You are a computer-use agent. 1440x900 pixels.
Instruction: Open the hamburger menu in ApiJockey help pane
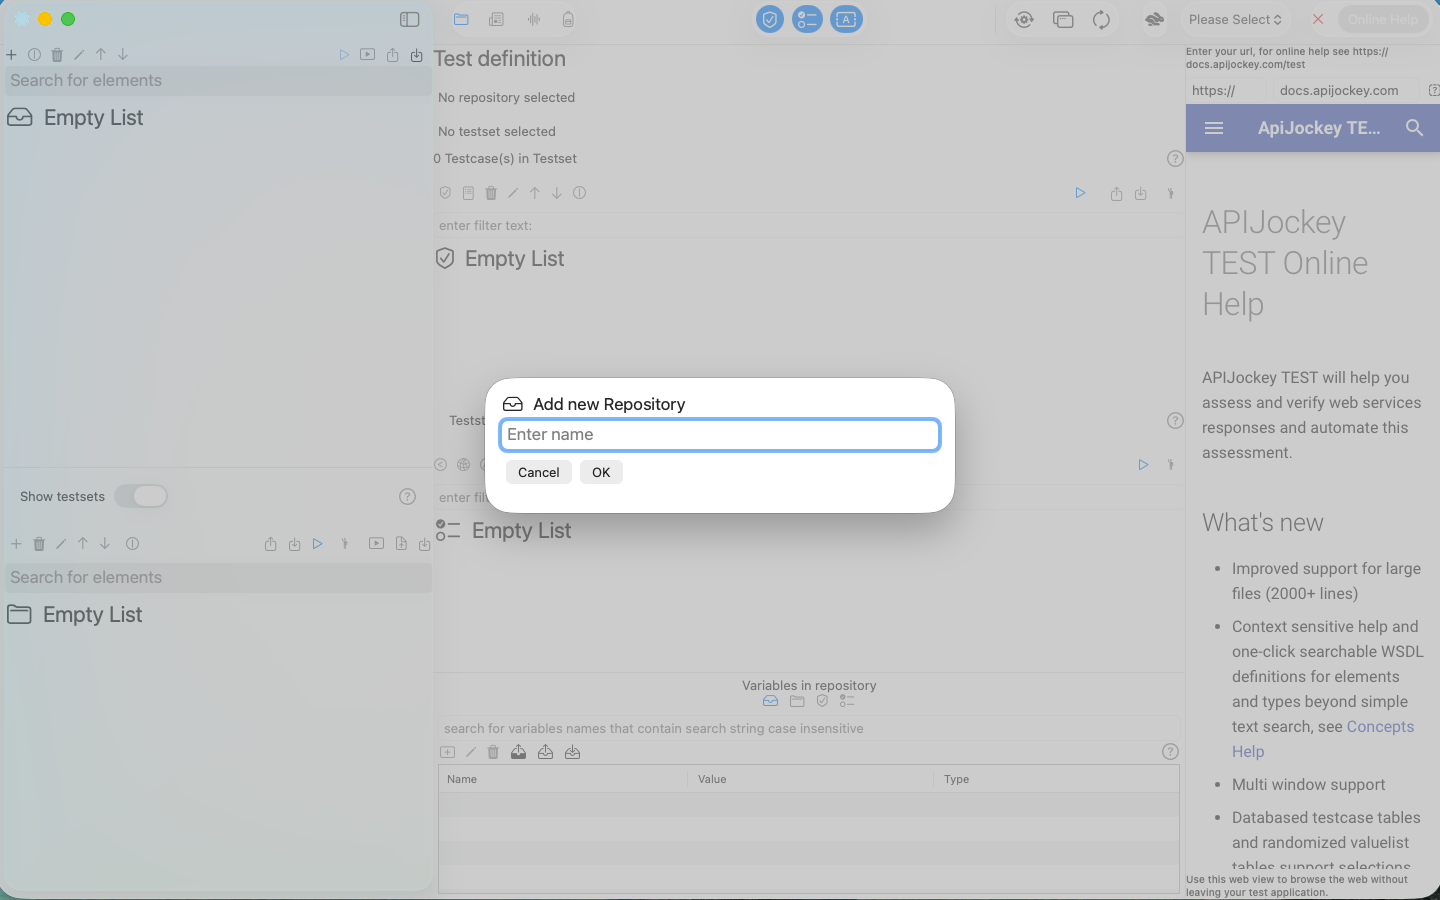pyautogui.click(x=1213, y=128)
